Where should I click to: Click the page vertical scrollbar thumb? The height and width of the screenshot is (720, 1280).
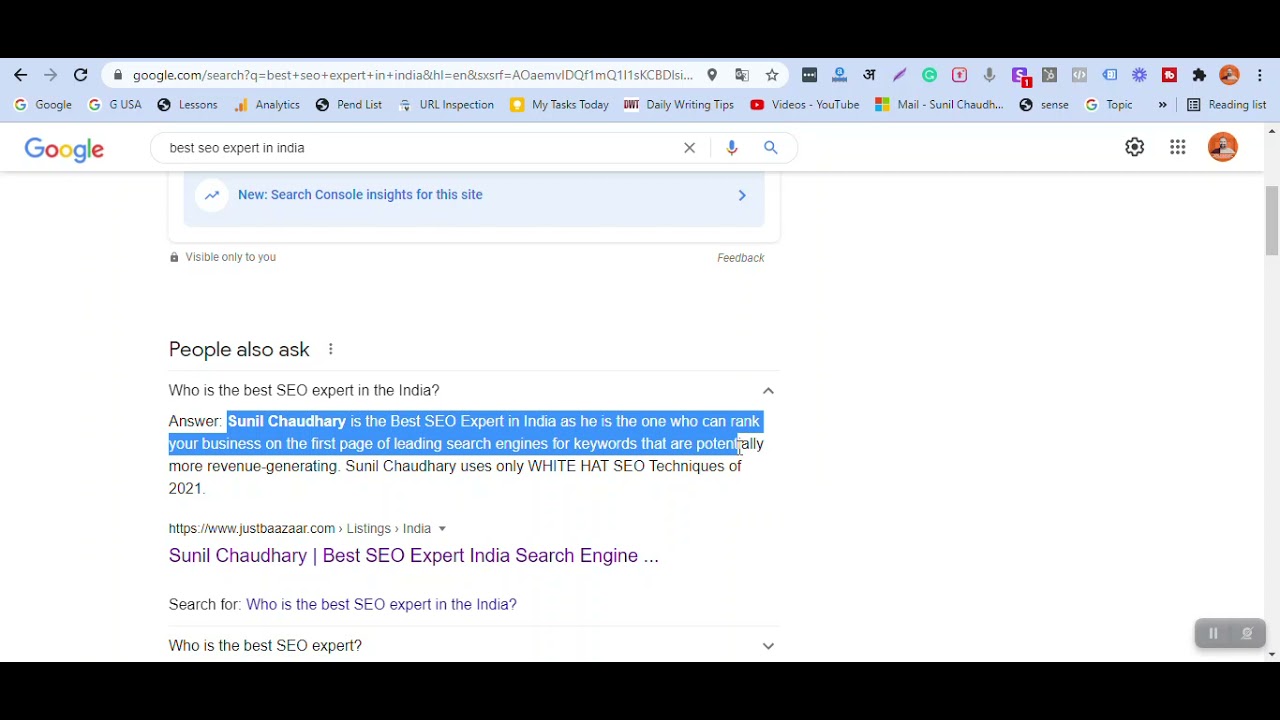pos(1272,220)
